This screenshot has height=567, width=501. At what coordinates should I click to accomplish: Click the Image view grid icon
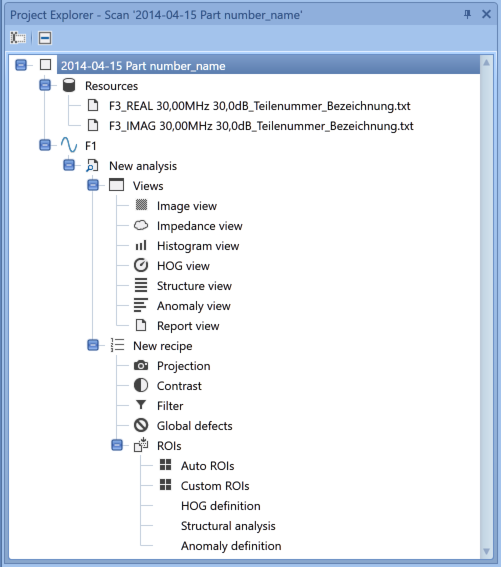(141, 205)
